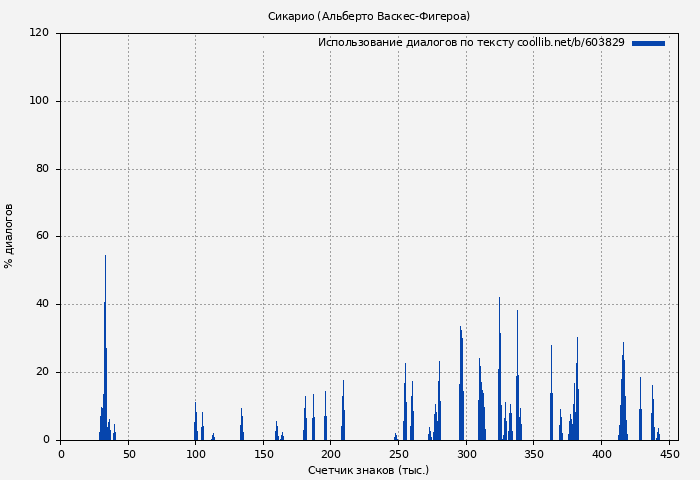Screen dimensions: 700x480
Task: Click the y-axis tick label 40
Action: [x=42, y=304]
